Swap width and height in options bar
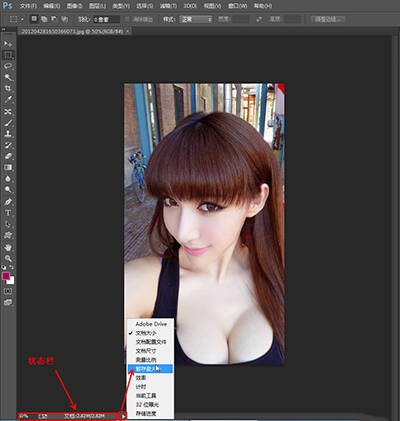Screen dimensions: 400x421 click(259, 19)
